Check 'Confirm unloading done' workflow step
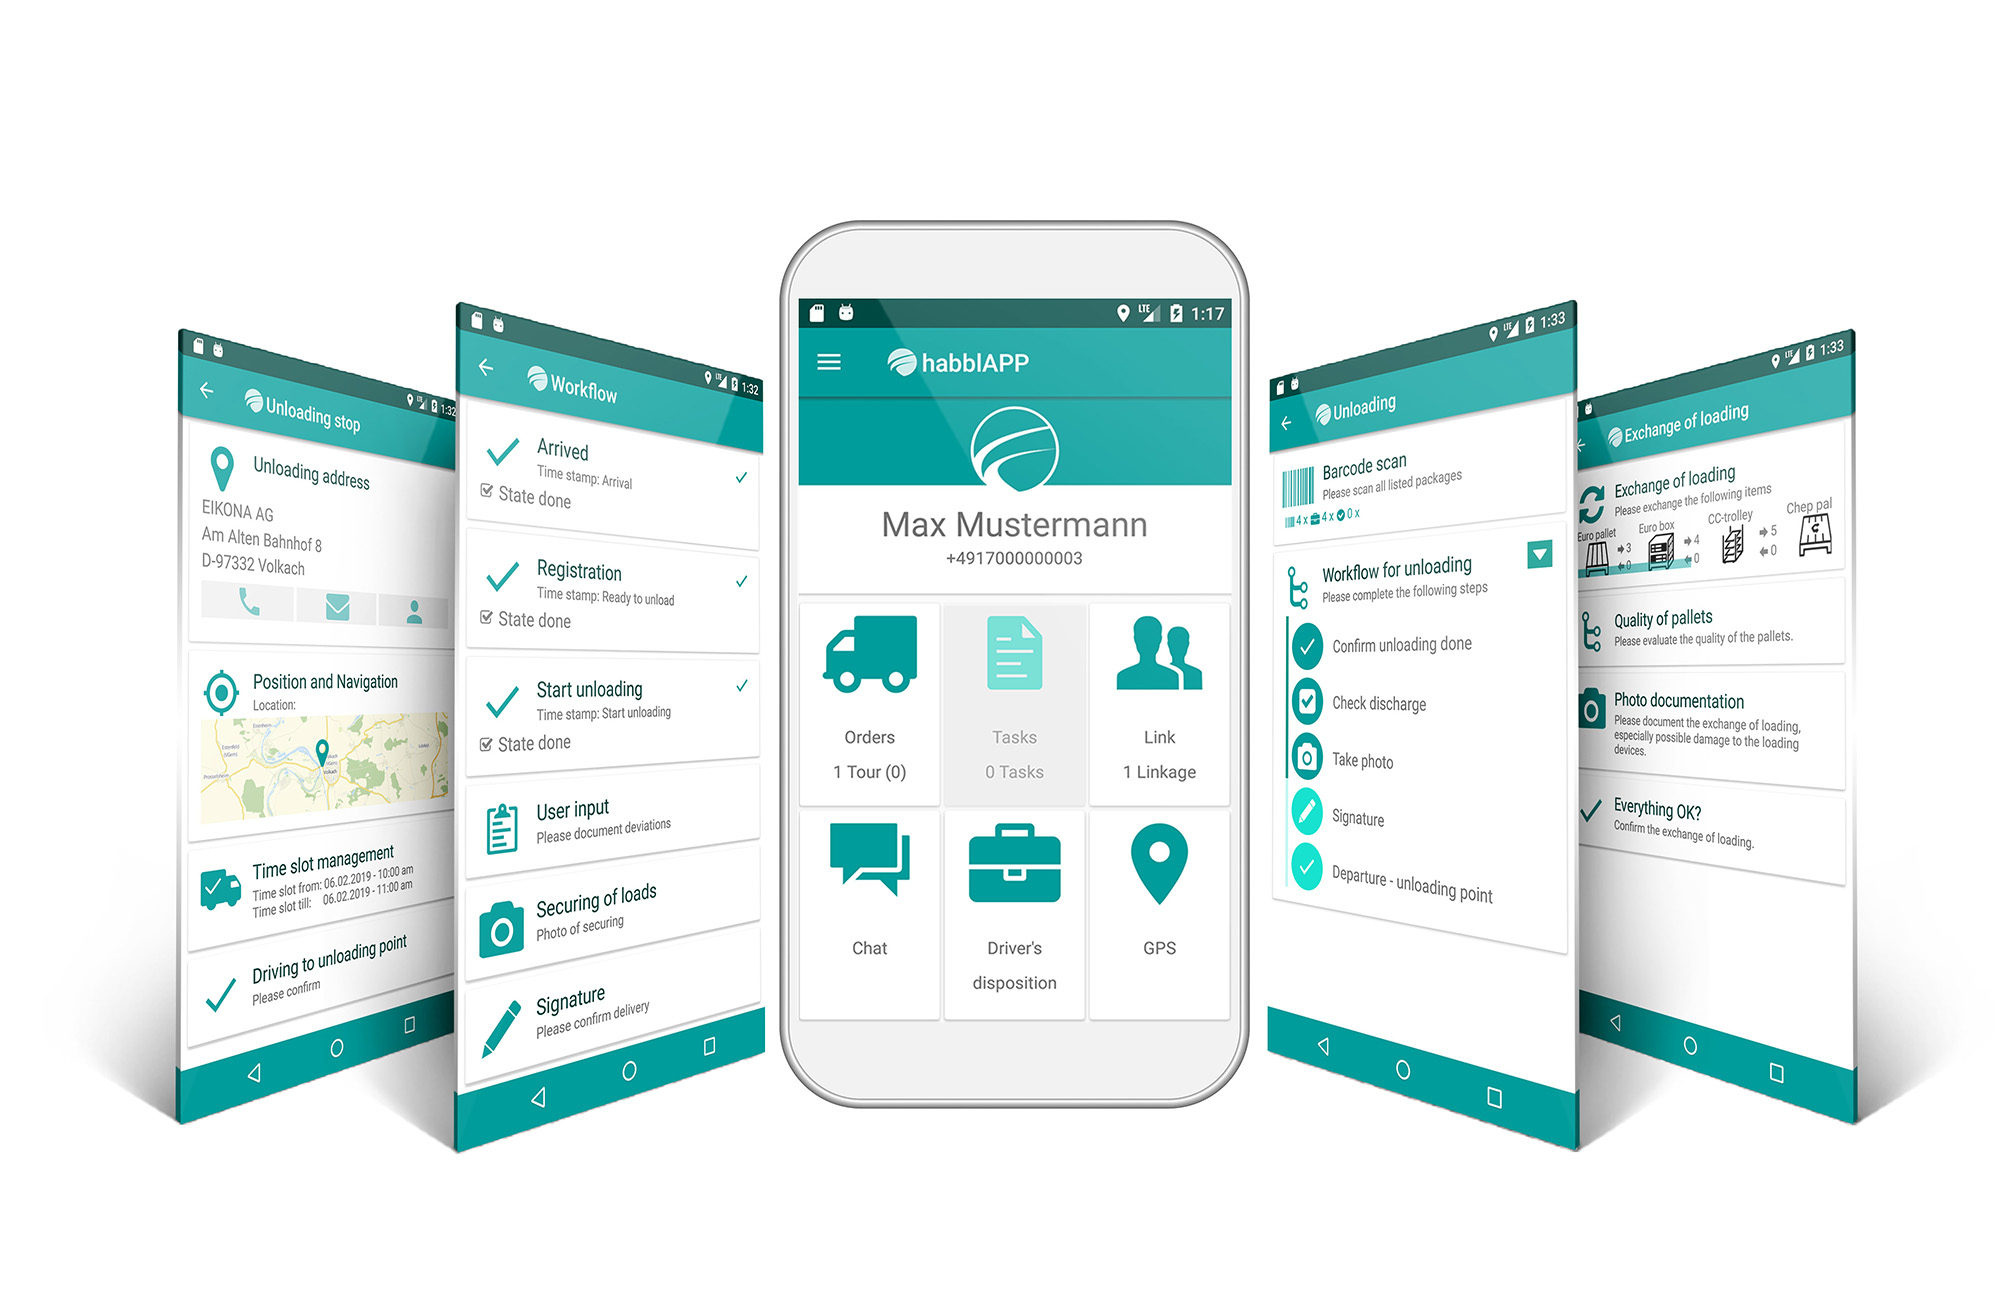Viewport: 2000px width, 1307px height. [x=1310, y=645]
